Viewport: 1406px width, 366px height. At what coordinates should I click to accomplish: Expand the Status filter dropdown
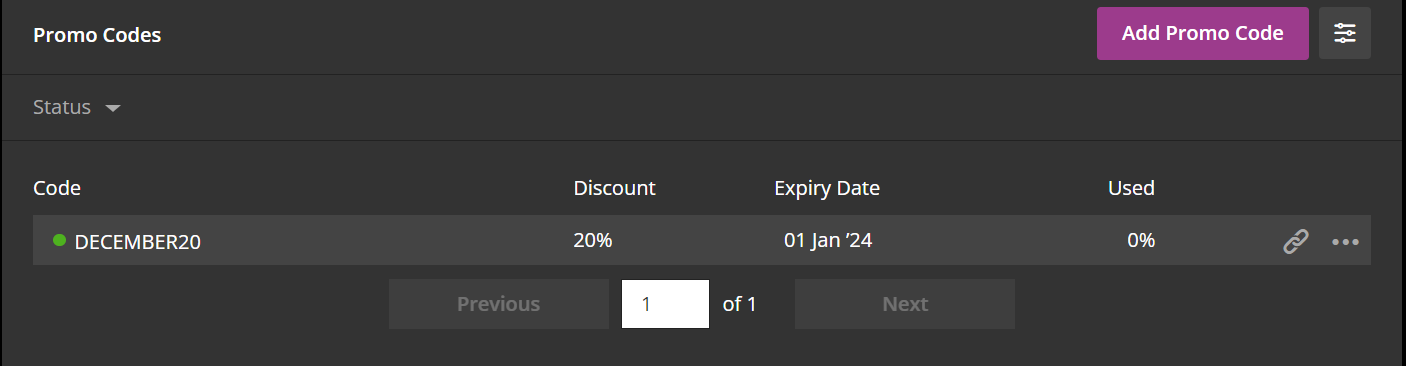[77, 107]
